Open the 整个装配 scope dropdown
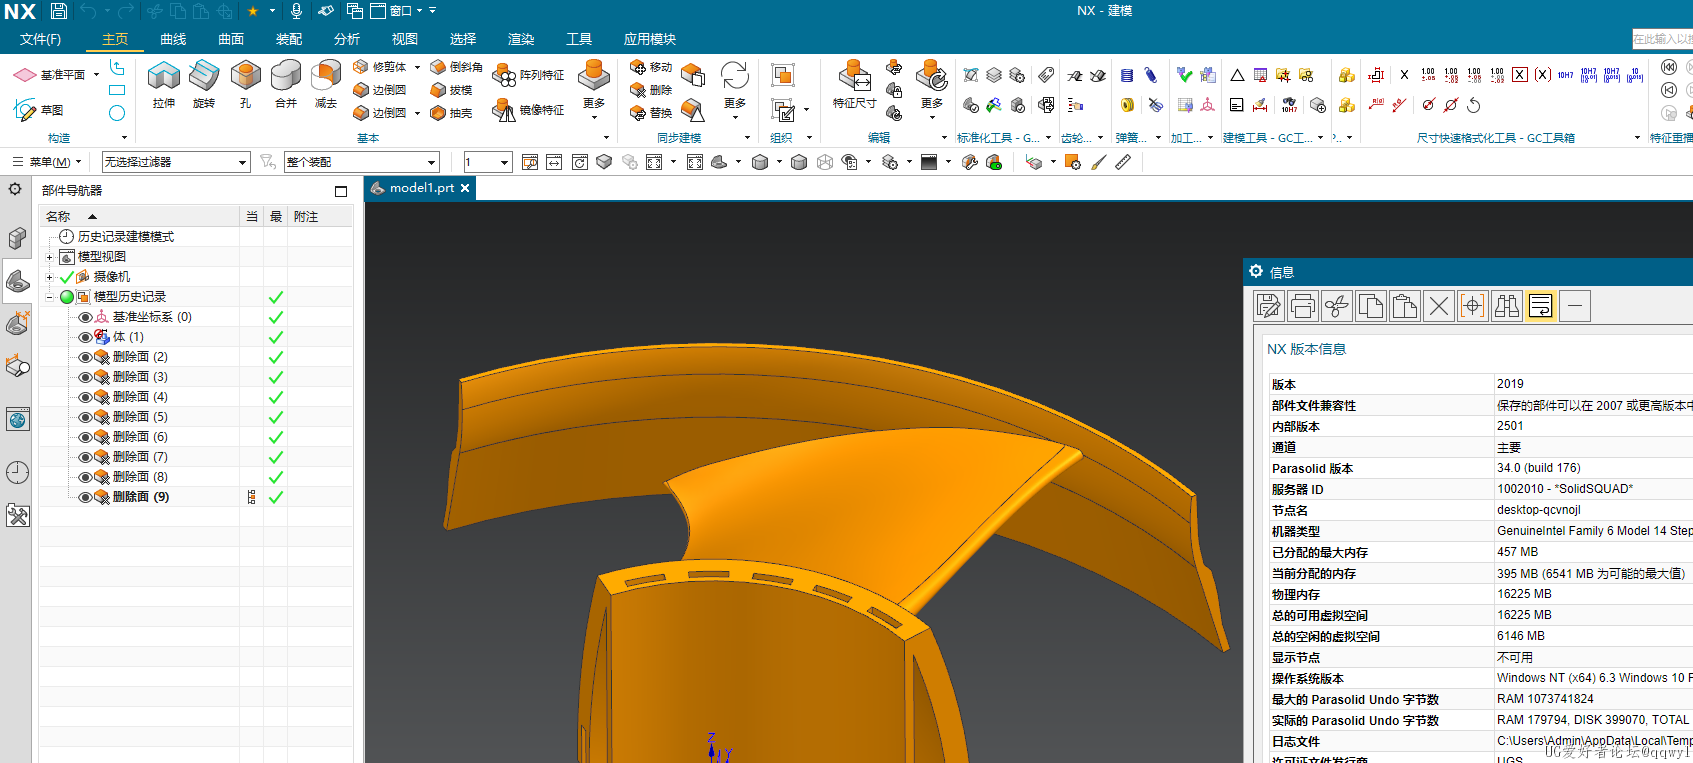 click(x=361, y=162)
